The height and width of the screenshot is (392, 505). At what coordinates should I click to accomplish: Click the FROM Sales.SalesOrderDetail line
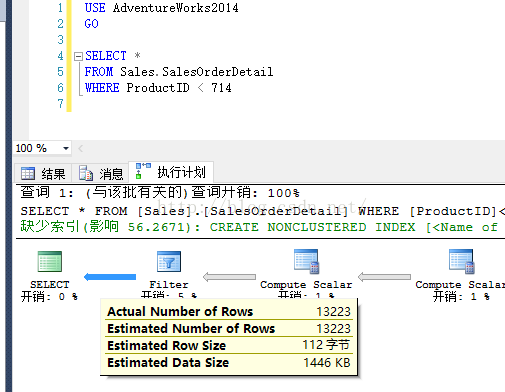[179, 72]
